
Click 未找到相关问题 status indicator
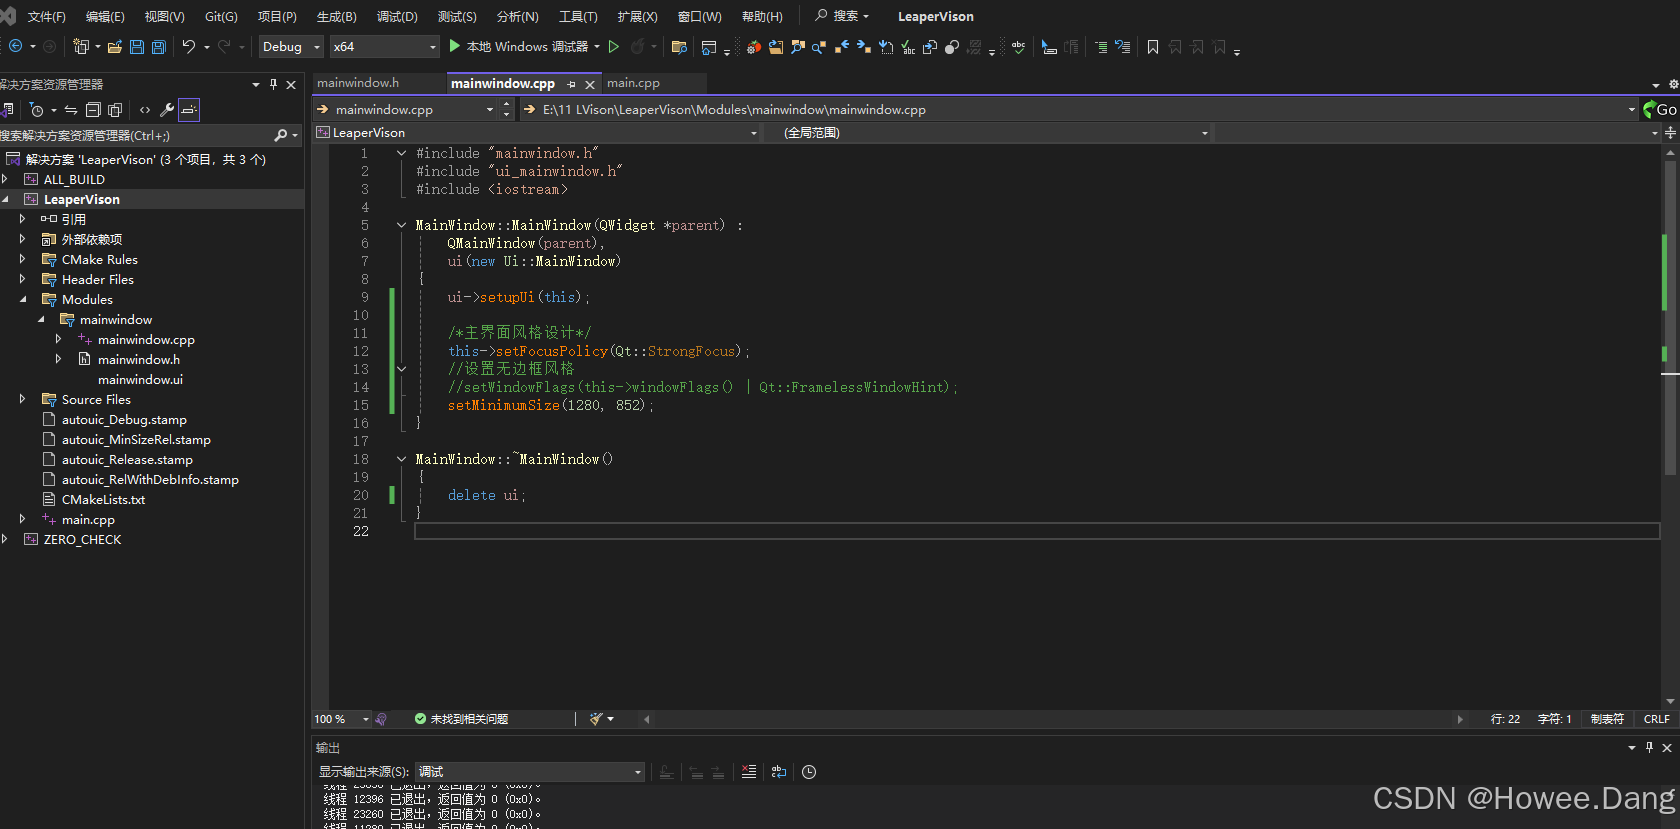[x=461, y=719]
